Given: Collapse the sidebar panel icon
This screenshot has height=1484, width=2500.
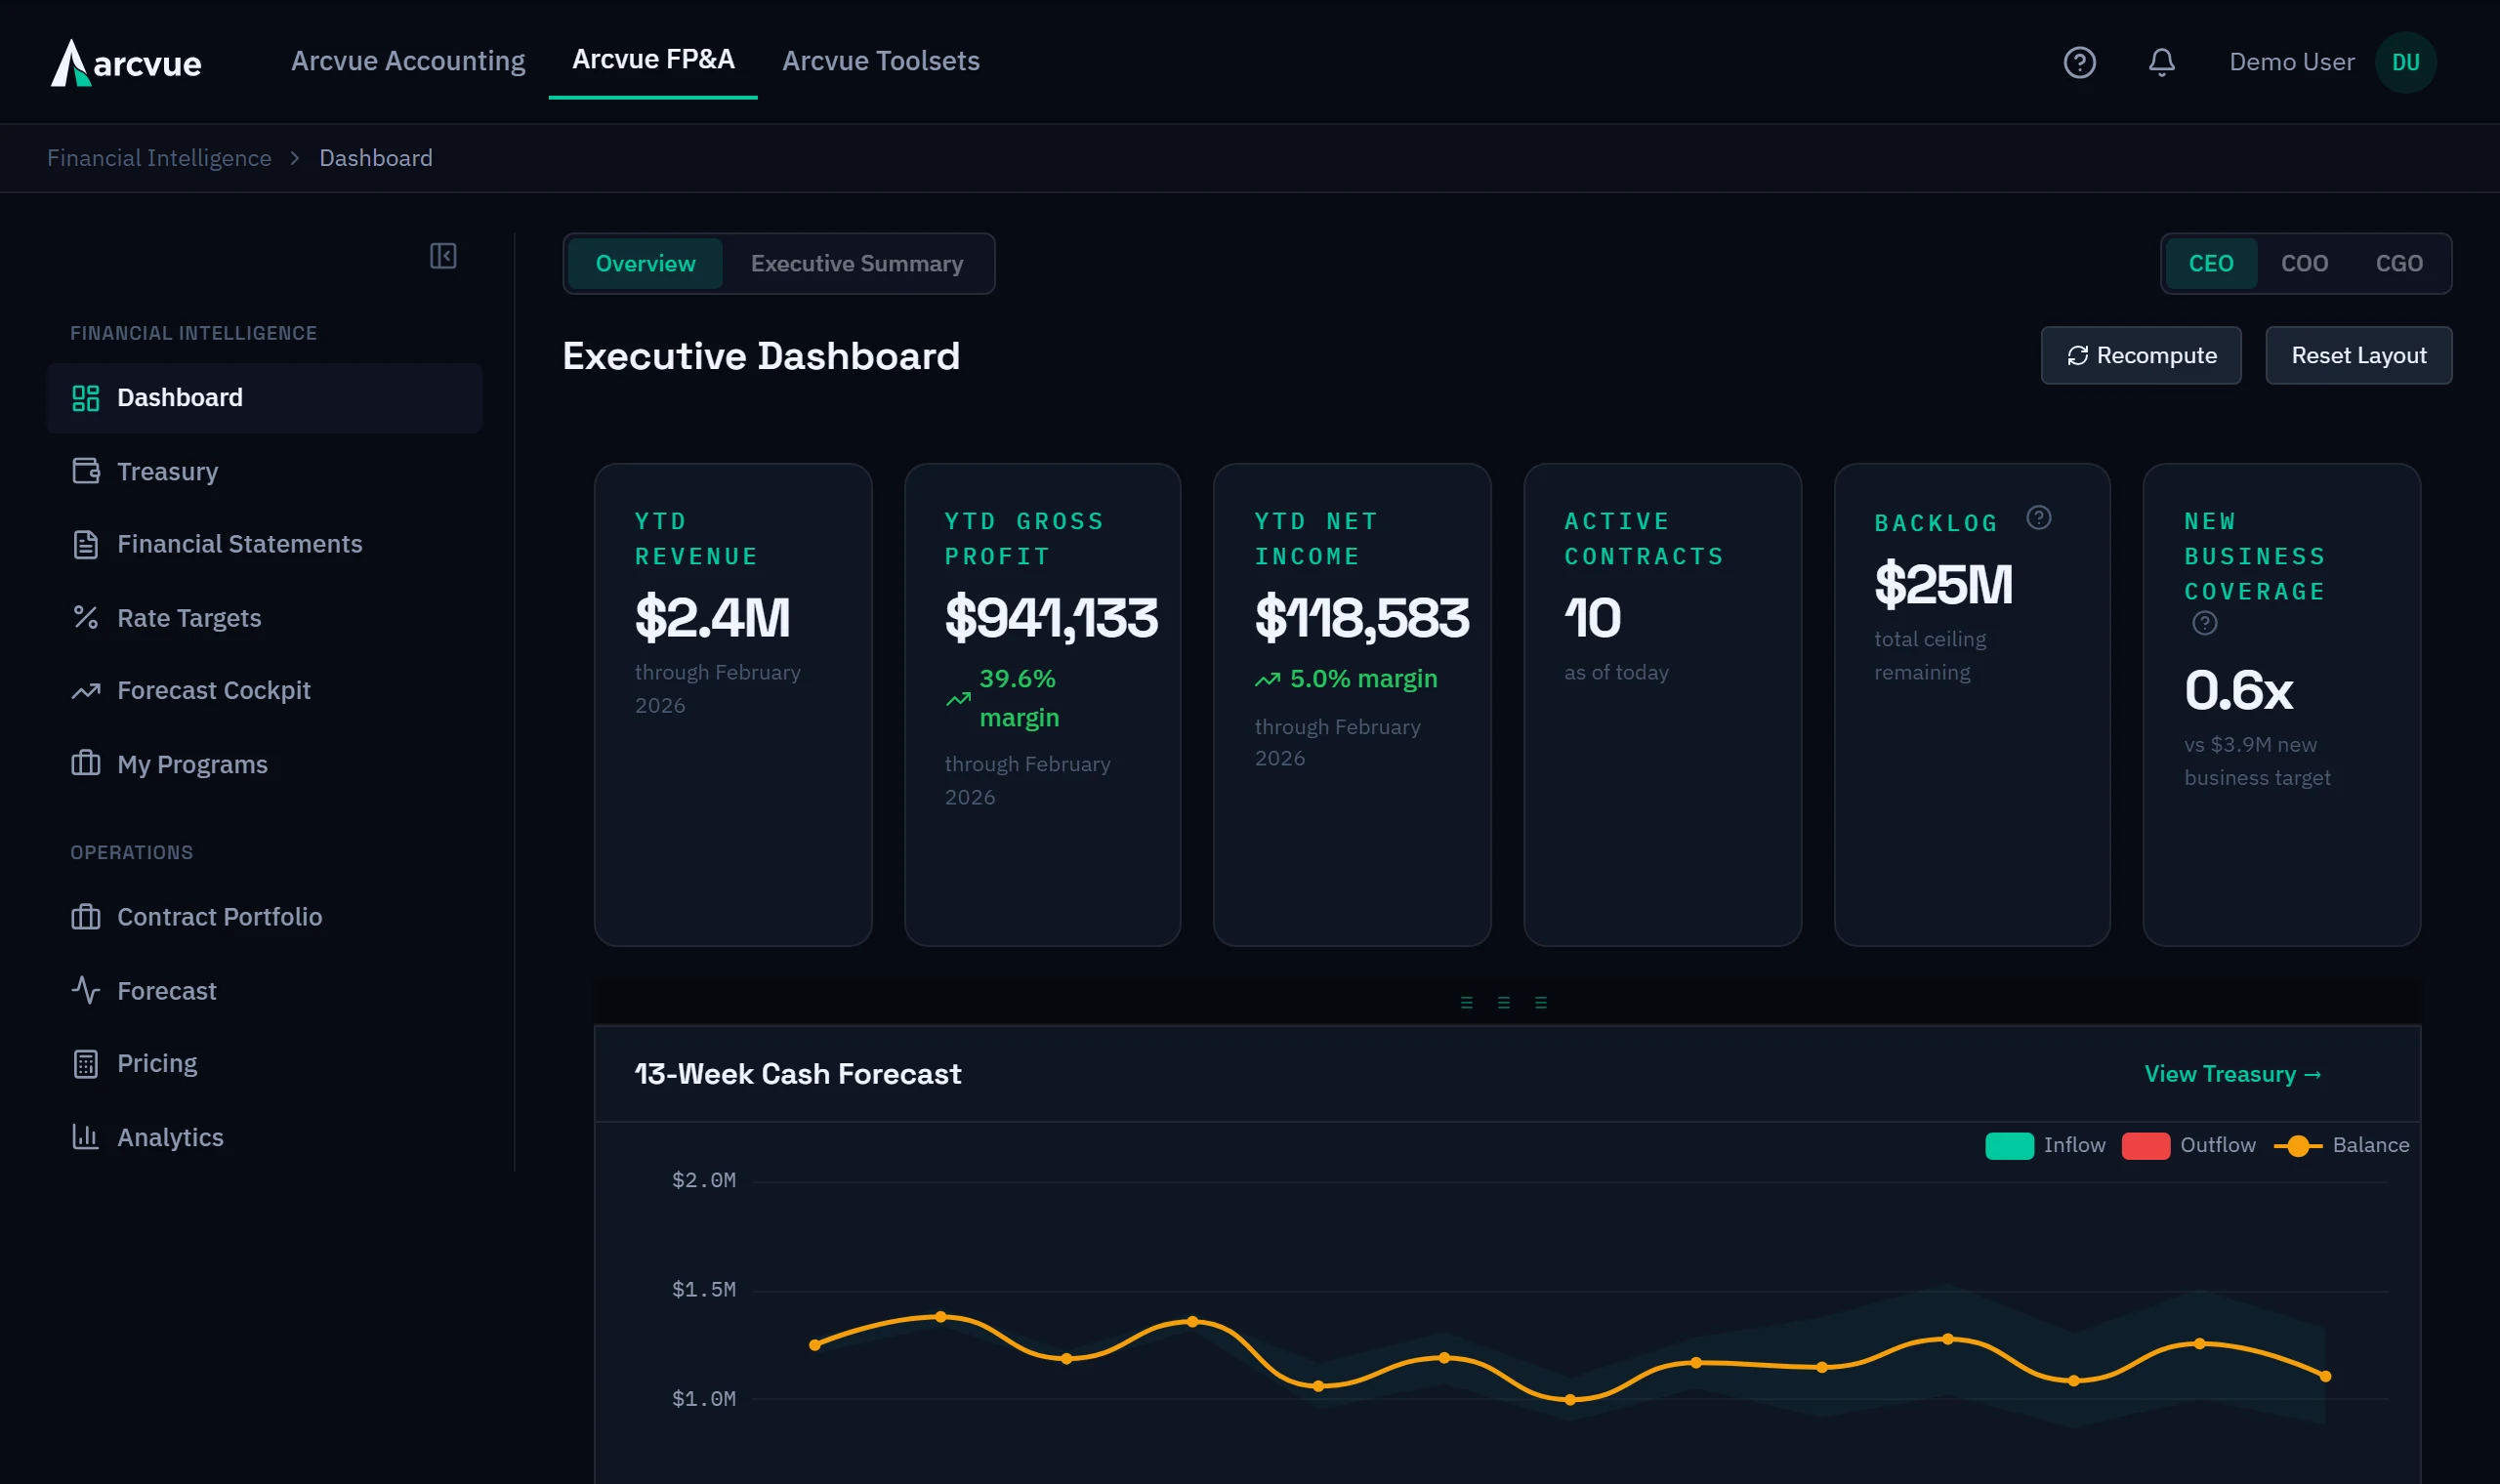Looking at the screenshot, I should 443,256.
